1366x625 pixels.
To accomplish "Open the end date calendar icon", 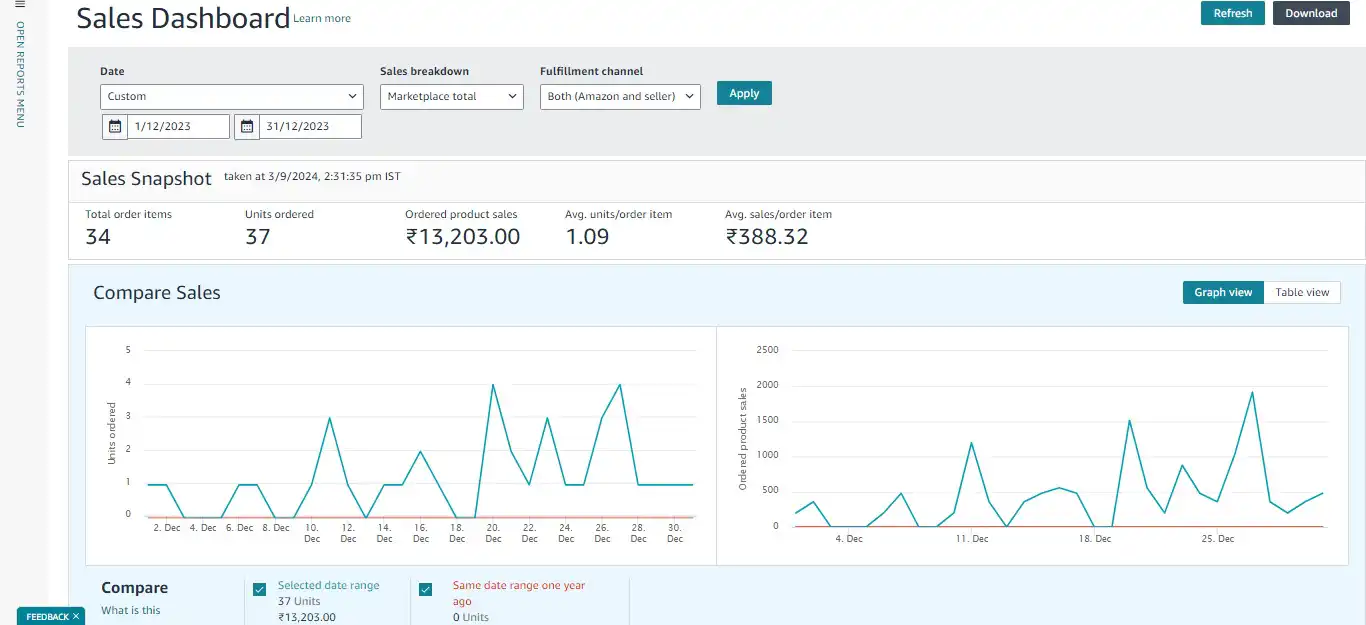I will coord(247,126).
